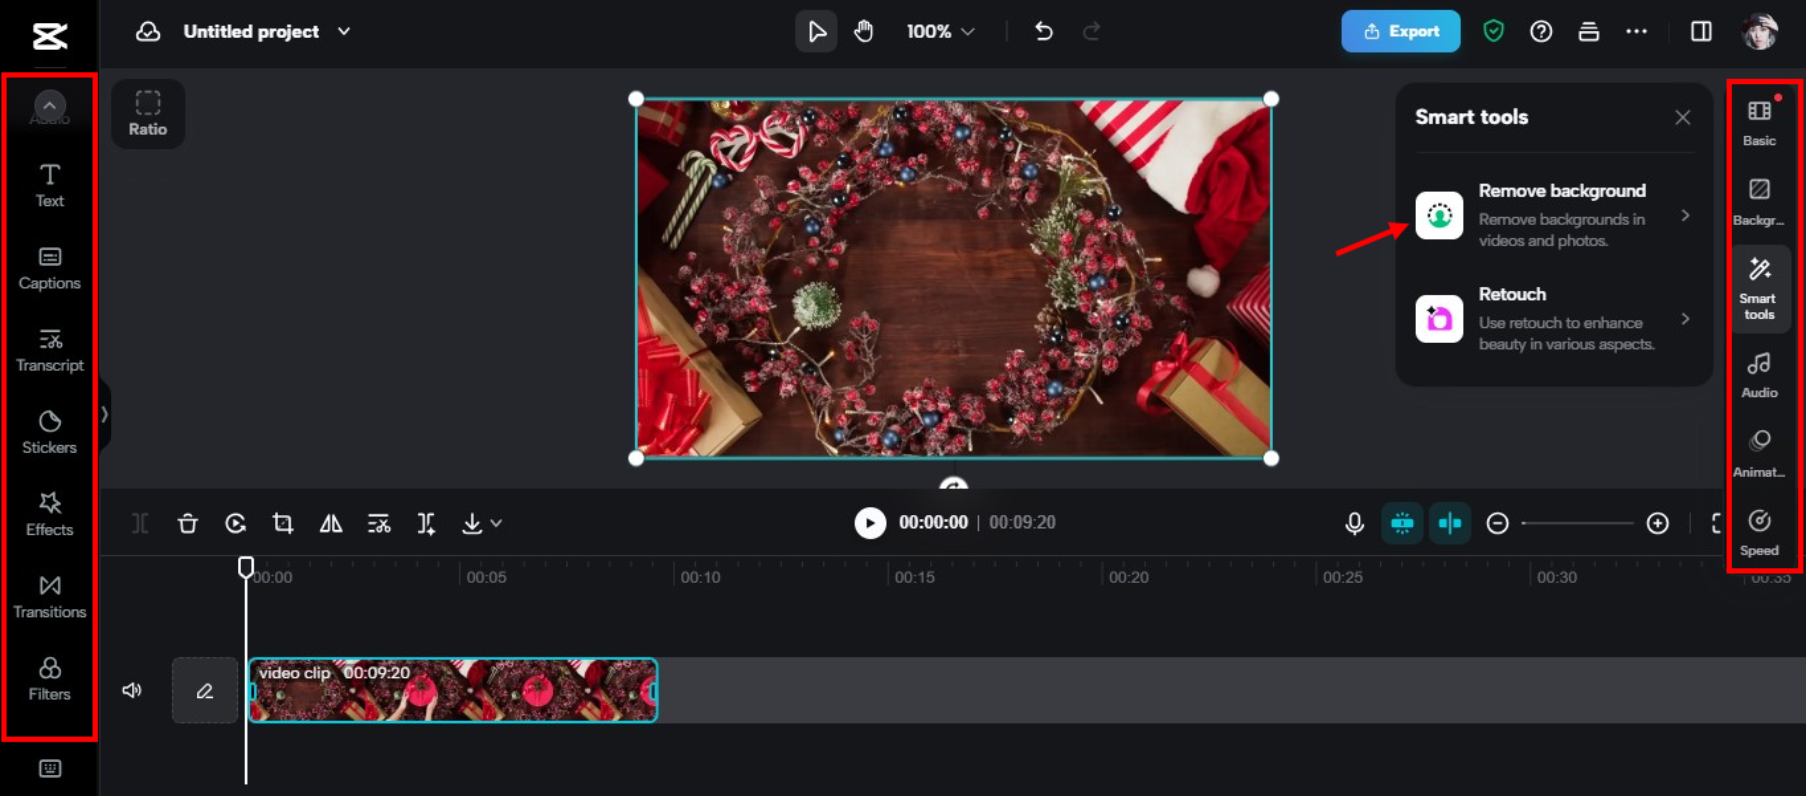Screen dimensions: 1808x796
Task: Switch to the Audio tab on the right
Action: click(x=1759, y=376)
